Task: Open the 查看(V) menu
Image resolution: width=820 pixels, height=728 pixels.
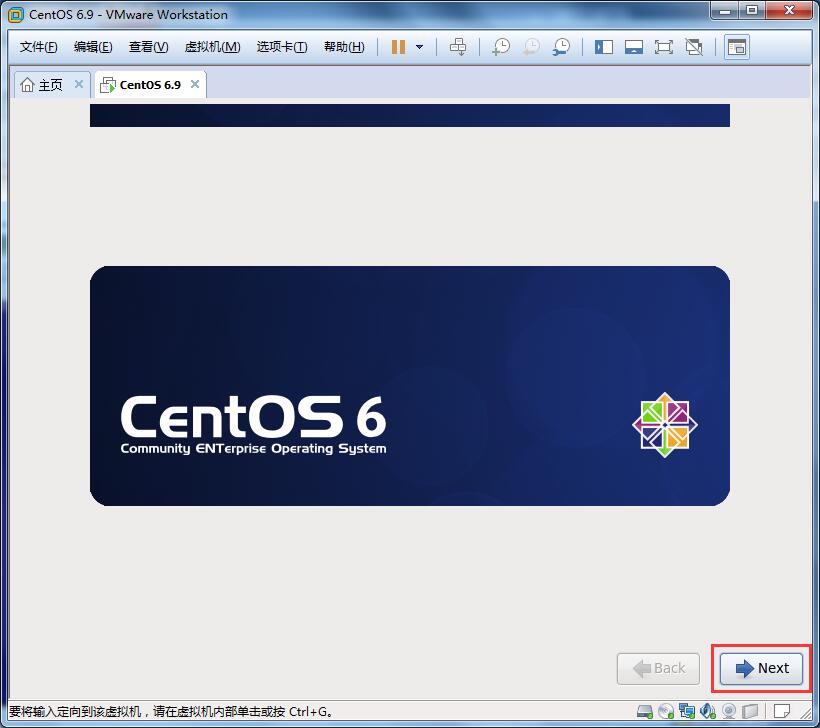Action: point(149,47)
